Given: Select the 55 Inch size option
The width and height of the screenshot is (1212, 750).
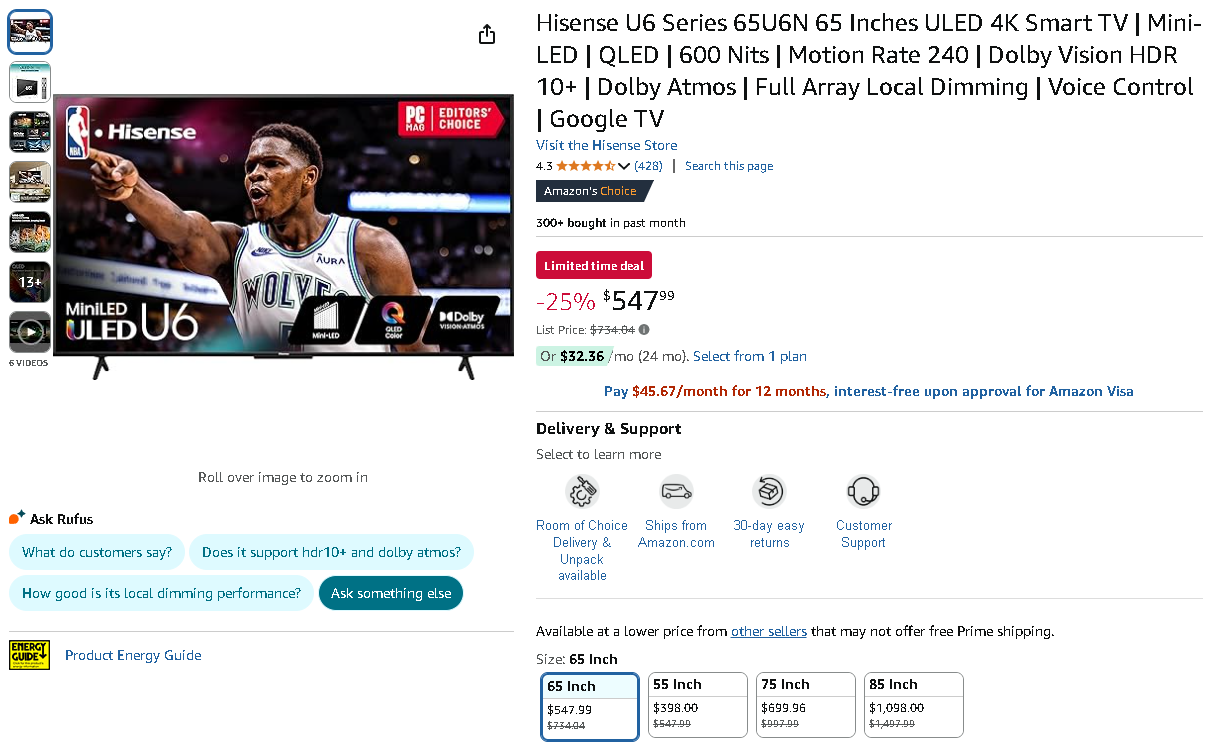Looking at the screenshot, I should pyautogui.click(x=697, y=704).
